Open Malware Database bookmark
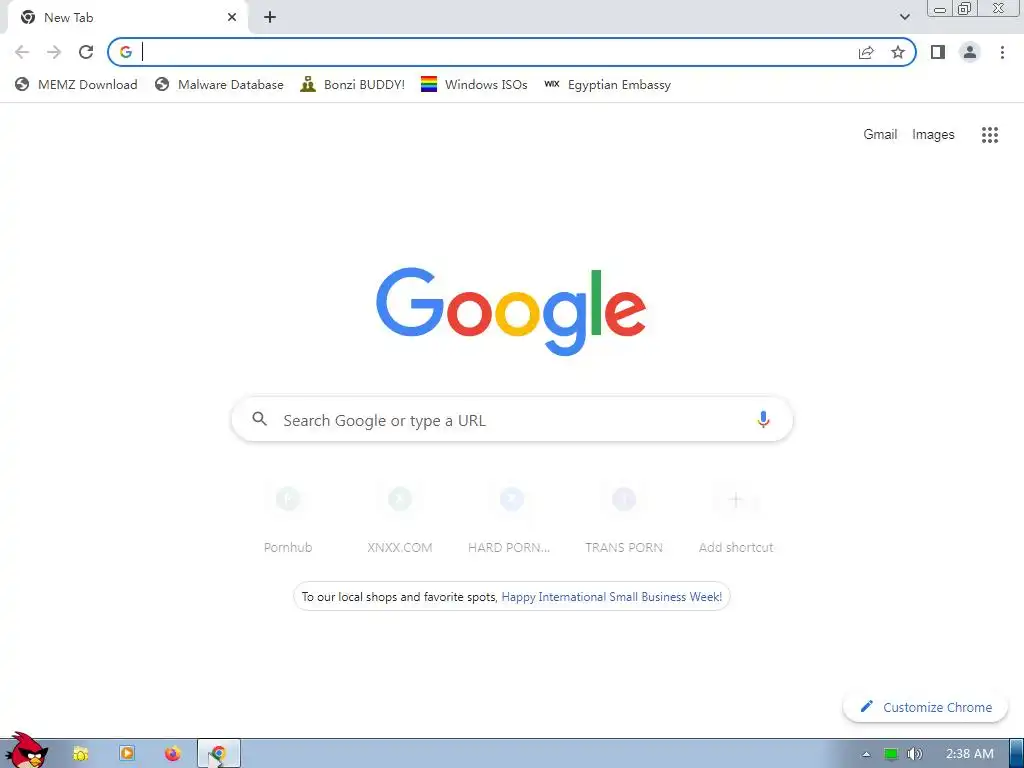The height and width of the screenshot is (768, 1024). click(x=219, y=84)
